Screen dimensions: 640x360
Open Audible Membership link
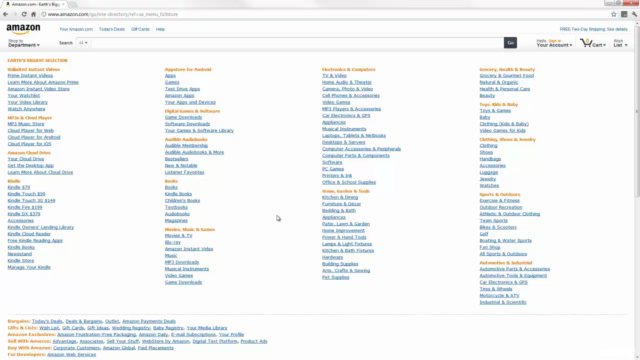tap(186, 146)
